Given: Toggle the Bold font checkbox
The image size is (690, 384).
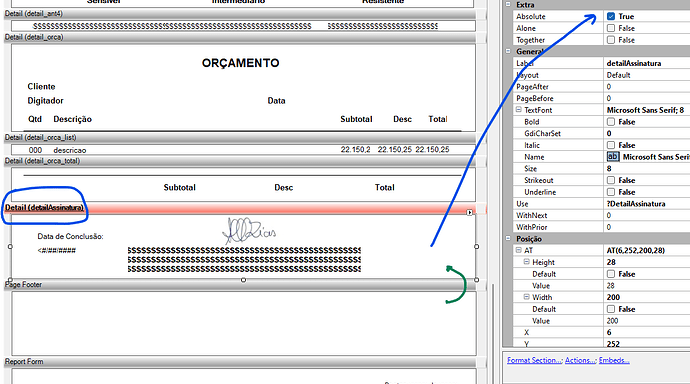Looking at the screenshot, I should [611, 122].
